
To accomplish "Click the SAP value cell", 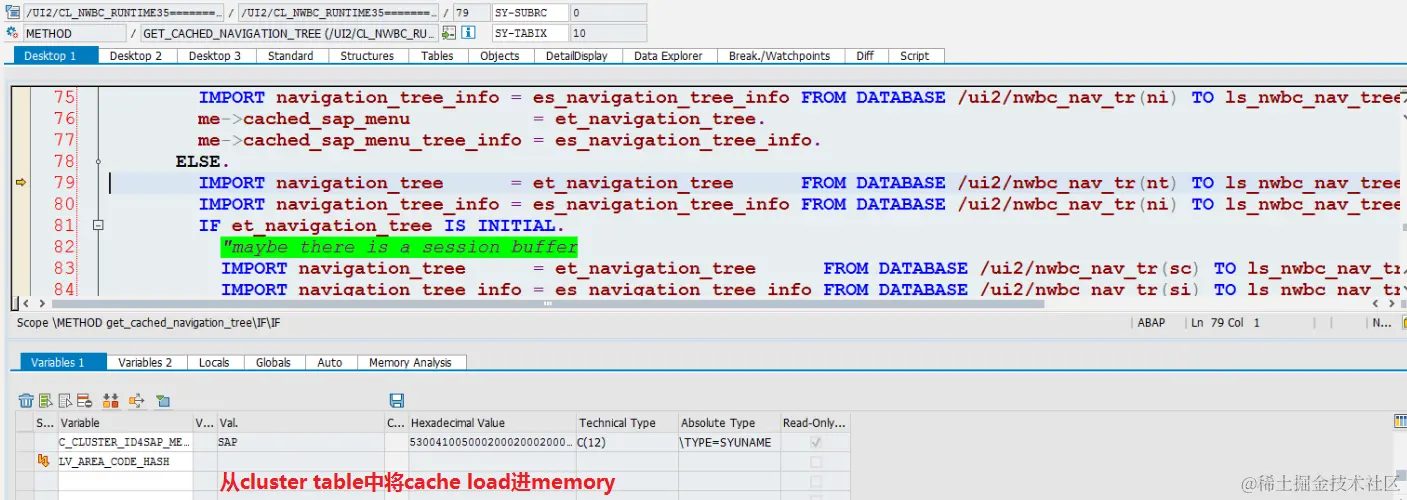I will click(x=300, y=442).
